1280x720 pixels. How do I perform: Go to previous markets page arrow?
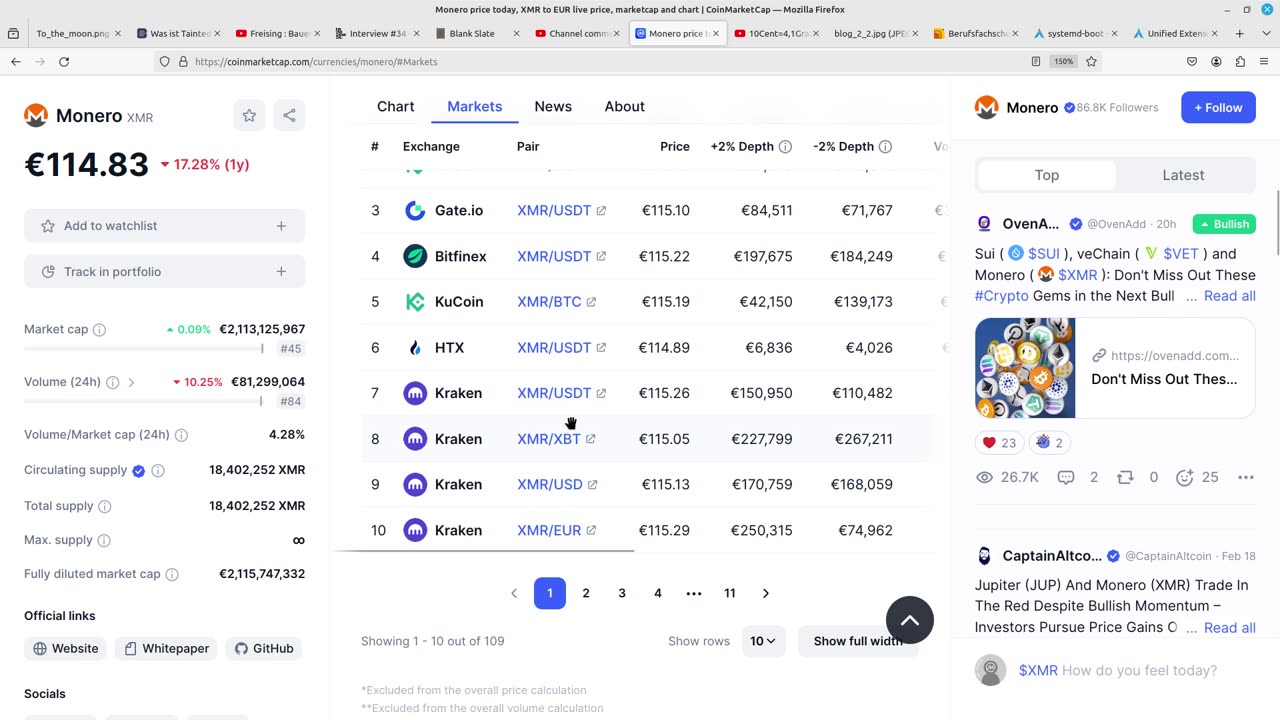pyautogui.click(x=514, y=593)
